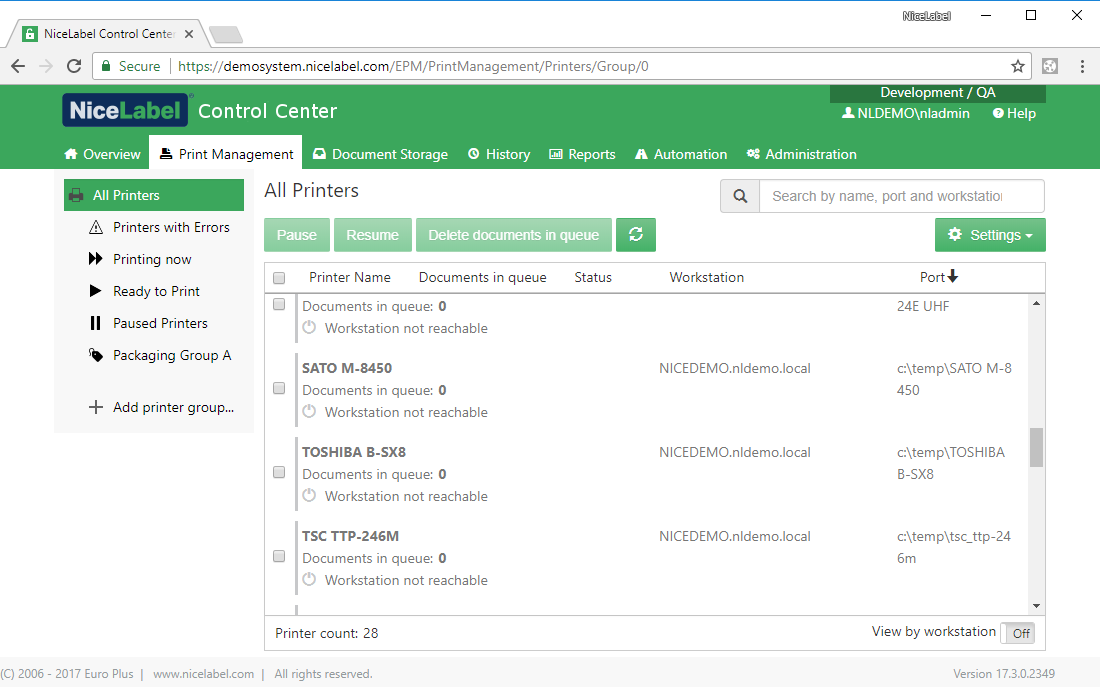
Task: Open the Help link
Action: tap(1014, 113)
